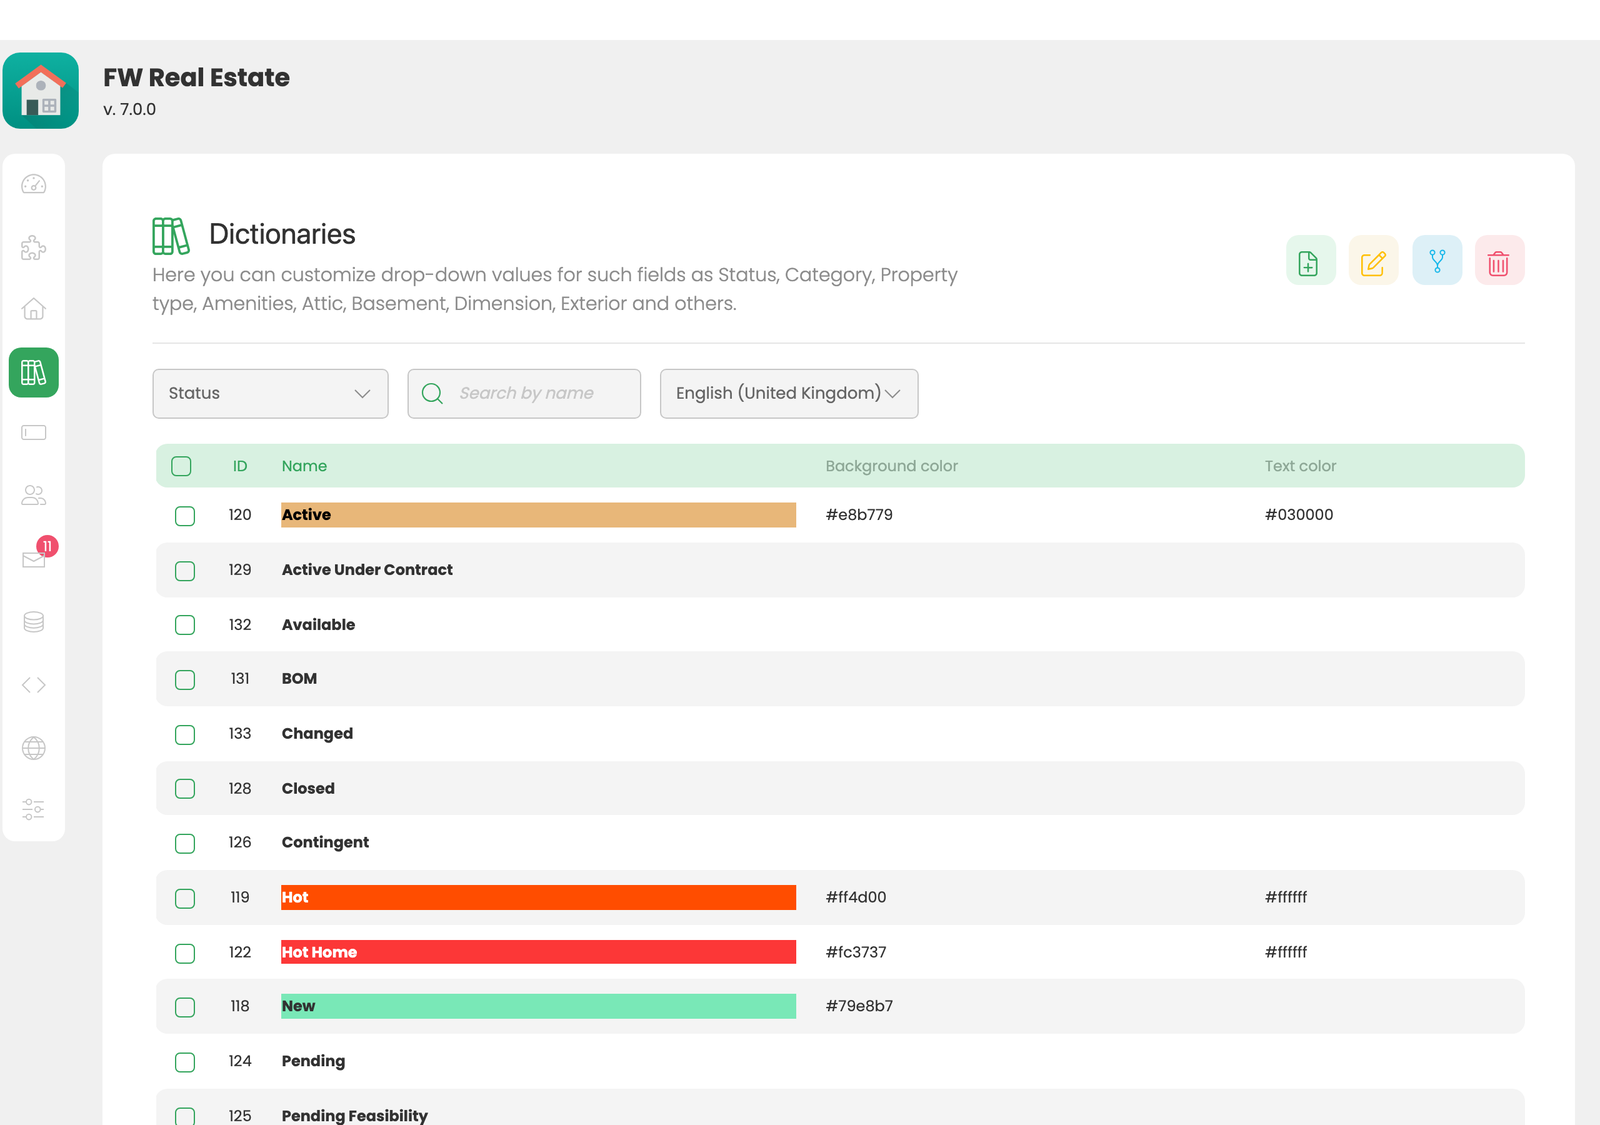Click the blue merge branch icon
The height and width of the screenshot is (1125, 1600).
pos(1437,261)
